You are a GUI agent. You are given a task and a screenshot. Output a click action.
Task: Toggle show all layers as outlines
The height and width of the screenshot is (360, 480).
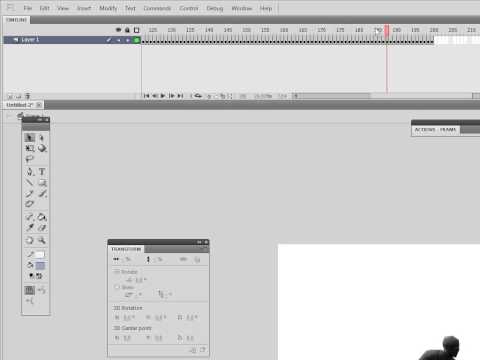(x=136, y=30)
